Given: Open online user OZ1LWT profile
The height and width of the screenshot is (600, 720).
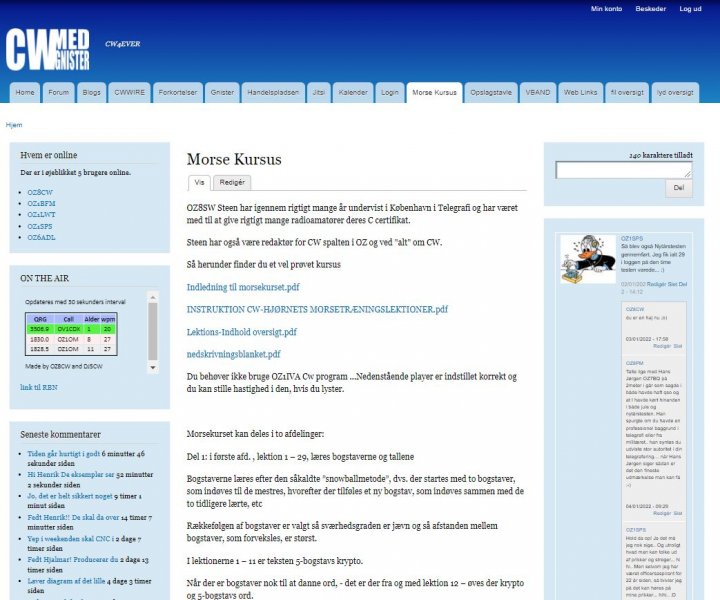Looking at the screenshot, I should click(41, 215).
